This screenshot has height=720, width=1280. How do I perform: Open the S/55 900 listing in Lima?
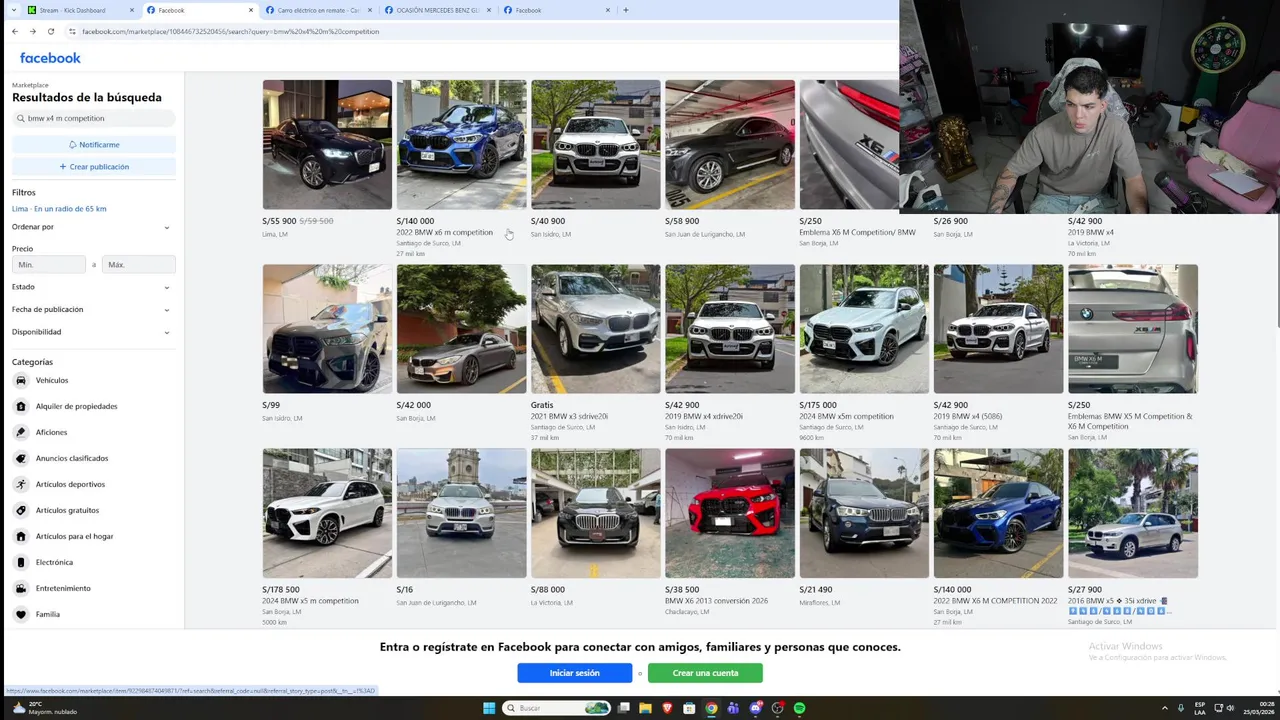coord(327,158)
